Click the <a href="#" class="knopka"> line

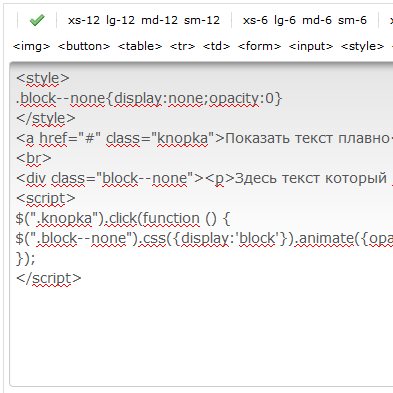click(204, 138)
